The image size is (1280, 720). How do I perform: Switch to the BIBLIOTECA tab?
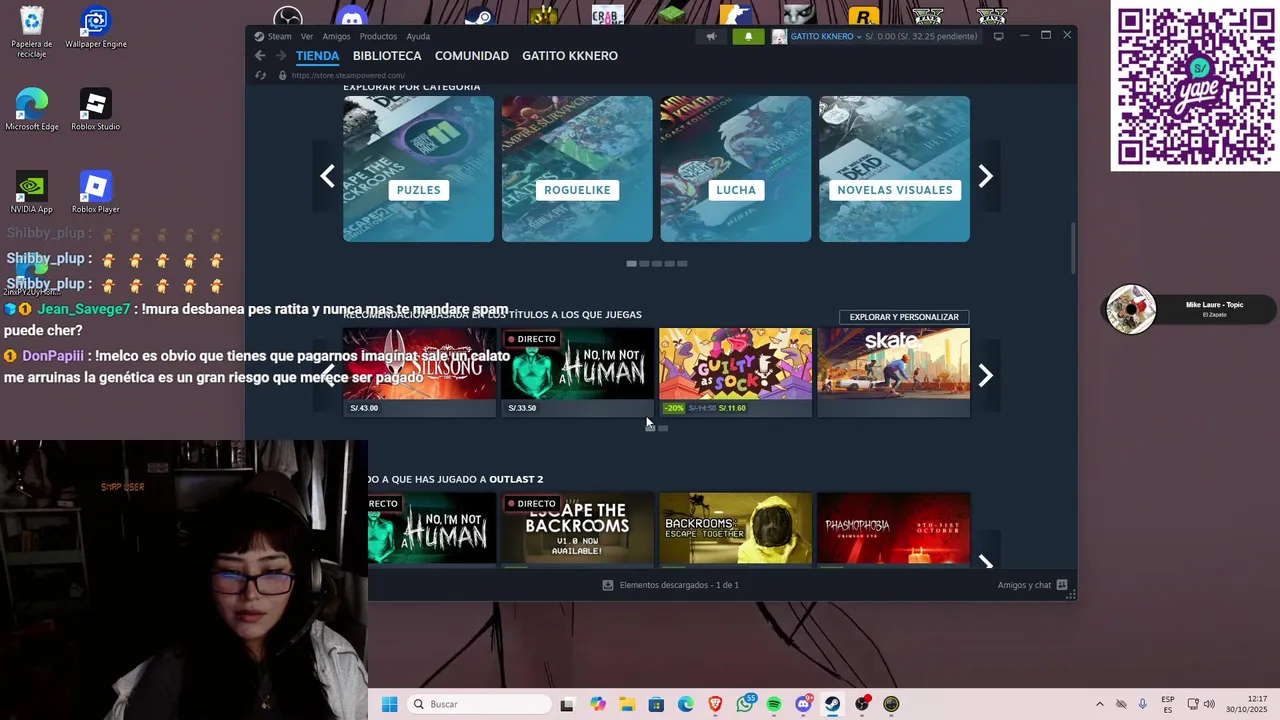pyautogui.click(x=387, y=56)
